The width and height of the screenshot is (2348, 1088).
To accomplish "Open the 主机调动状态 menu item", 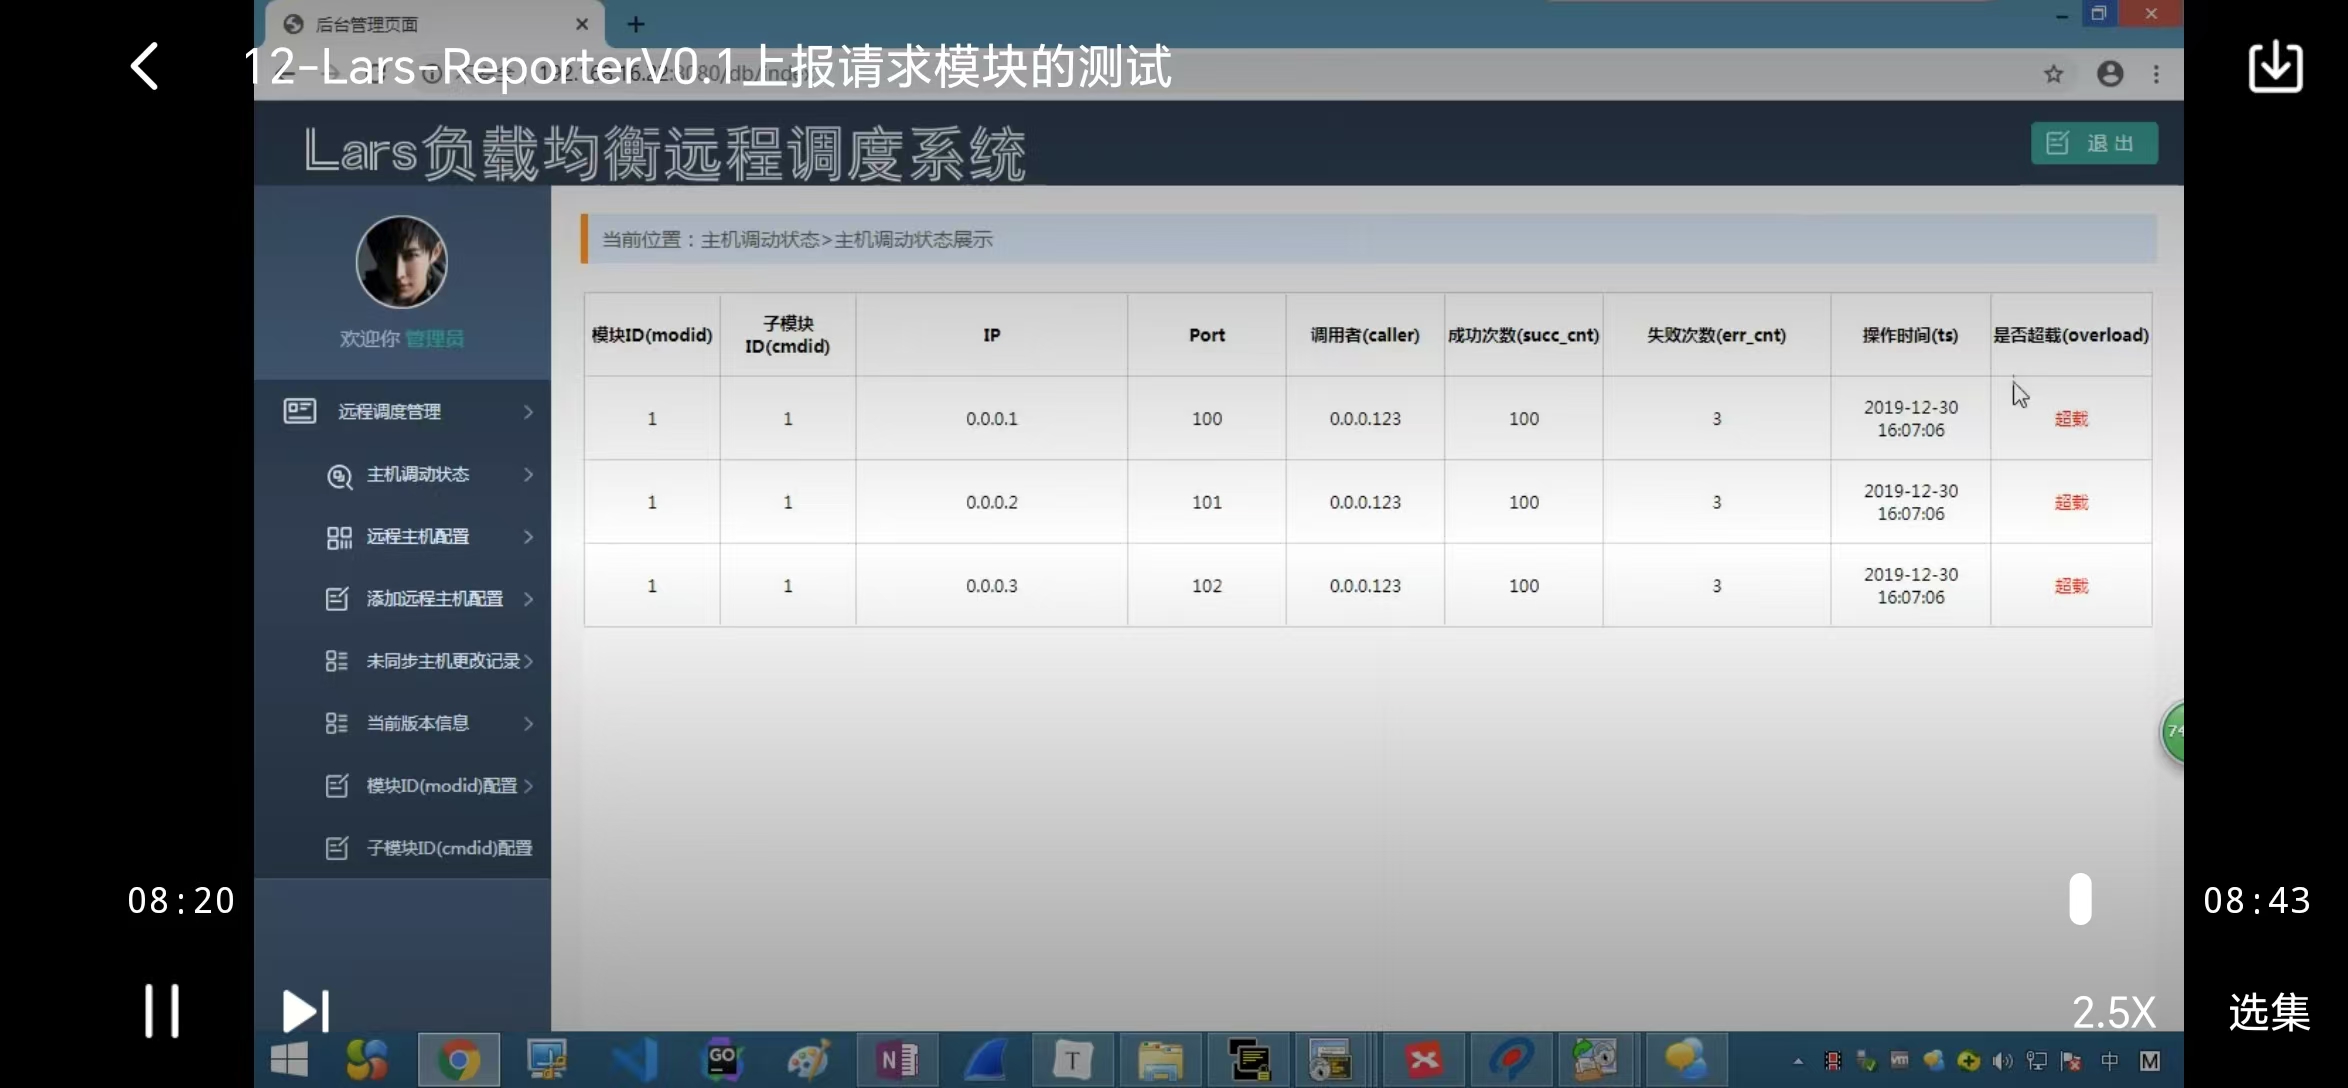I will click(x=418, y=475).
